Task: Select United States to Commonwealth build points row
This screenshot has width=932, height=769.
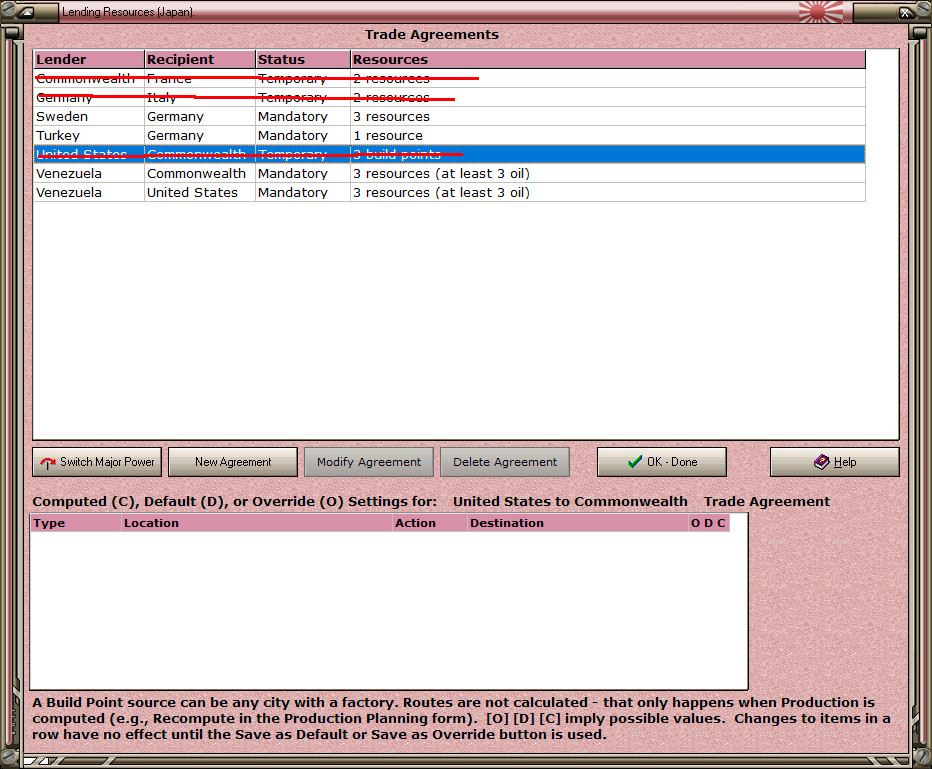Action: pos(449,155)
